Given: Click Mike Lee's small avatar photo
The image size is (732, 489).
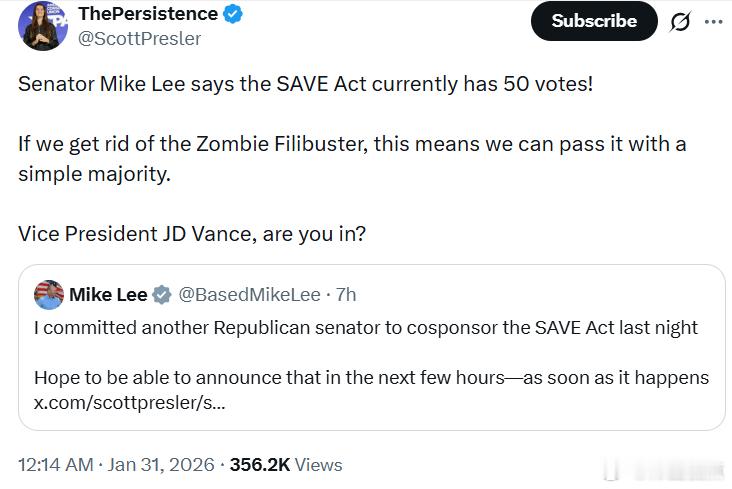Looking at the screenshot, I should pos(49,294).
